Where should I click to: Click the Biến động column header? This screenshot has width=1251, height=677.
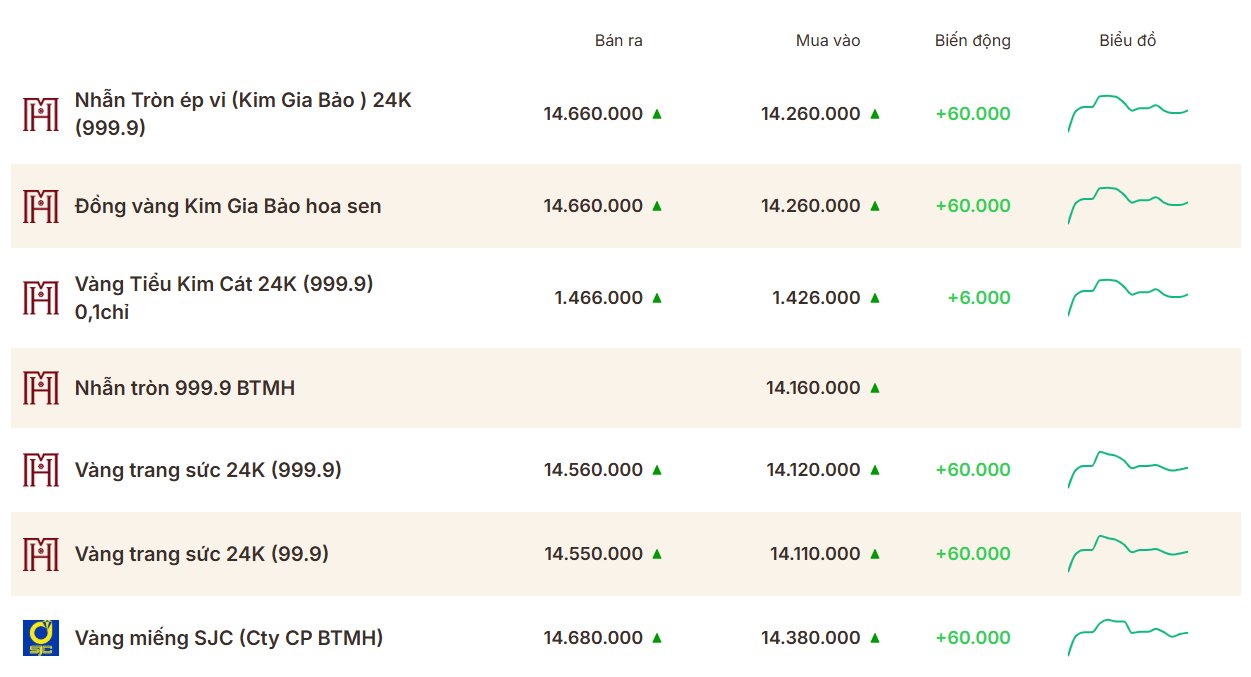[973, 41]
